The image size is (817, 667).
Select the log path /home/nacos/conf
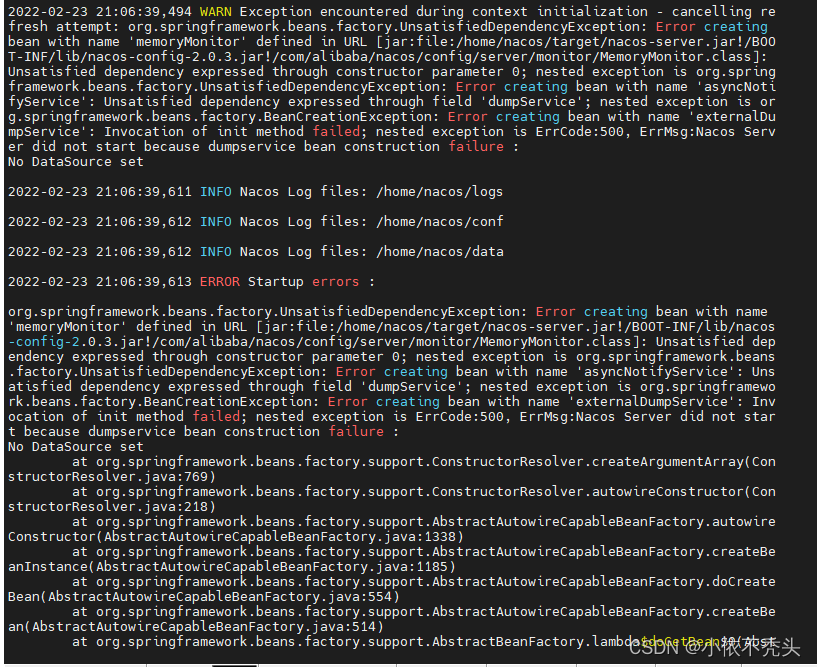[x=440, y=221]
